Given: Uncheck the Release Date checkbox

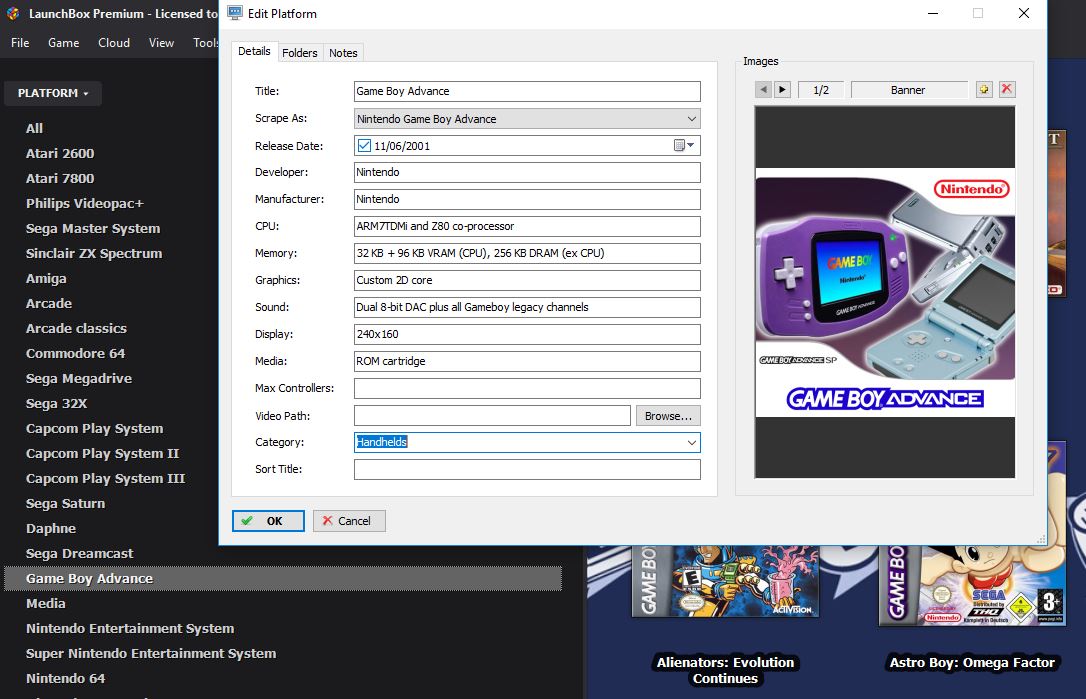Looking at the screenshot, I should point(364,145).
